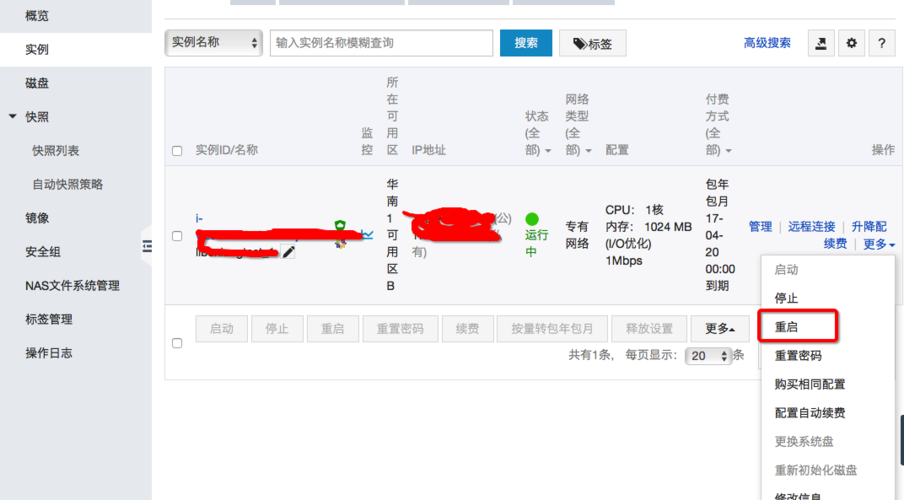Select 配置自动续费 from the dropdown menu
The image size is (904, 500).
click(x=809, y=413)
